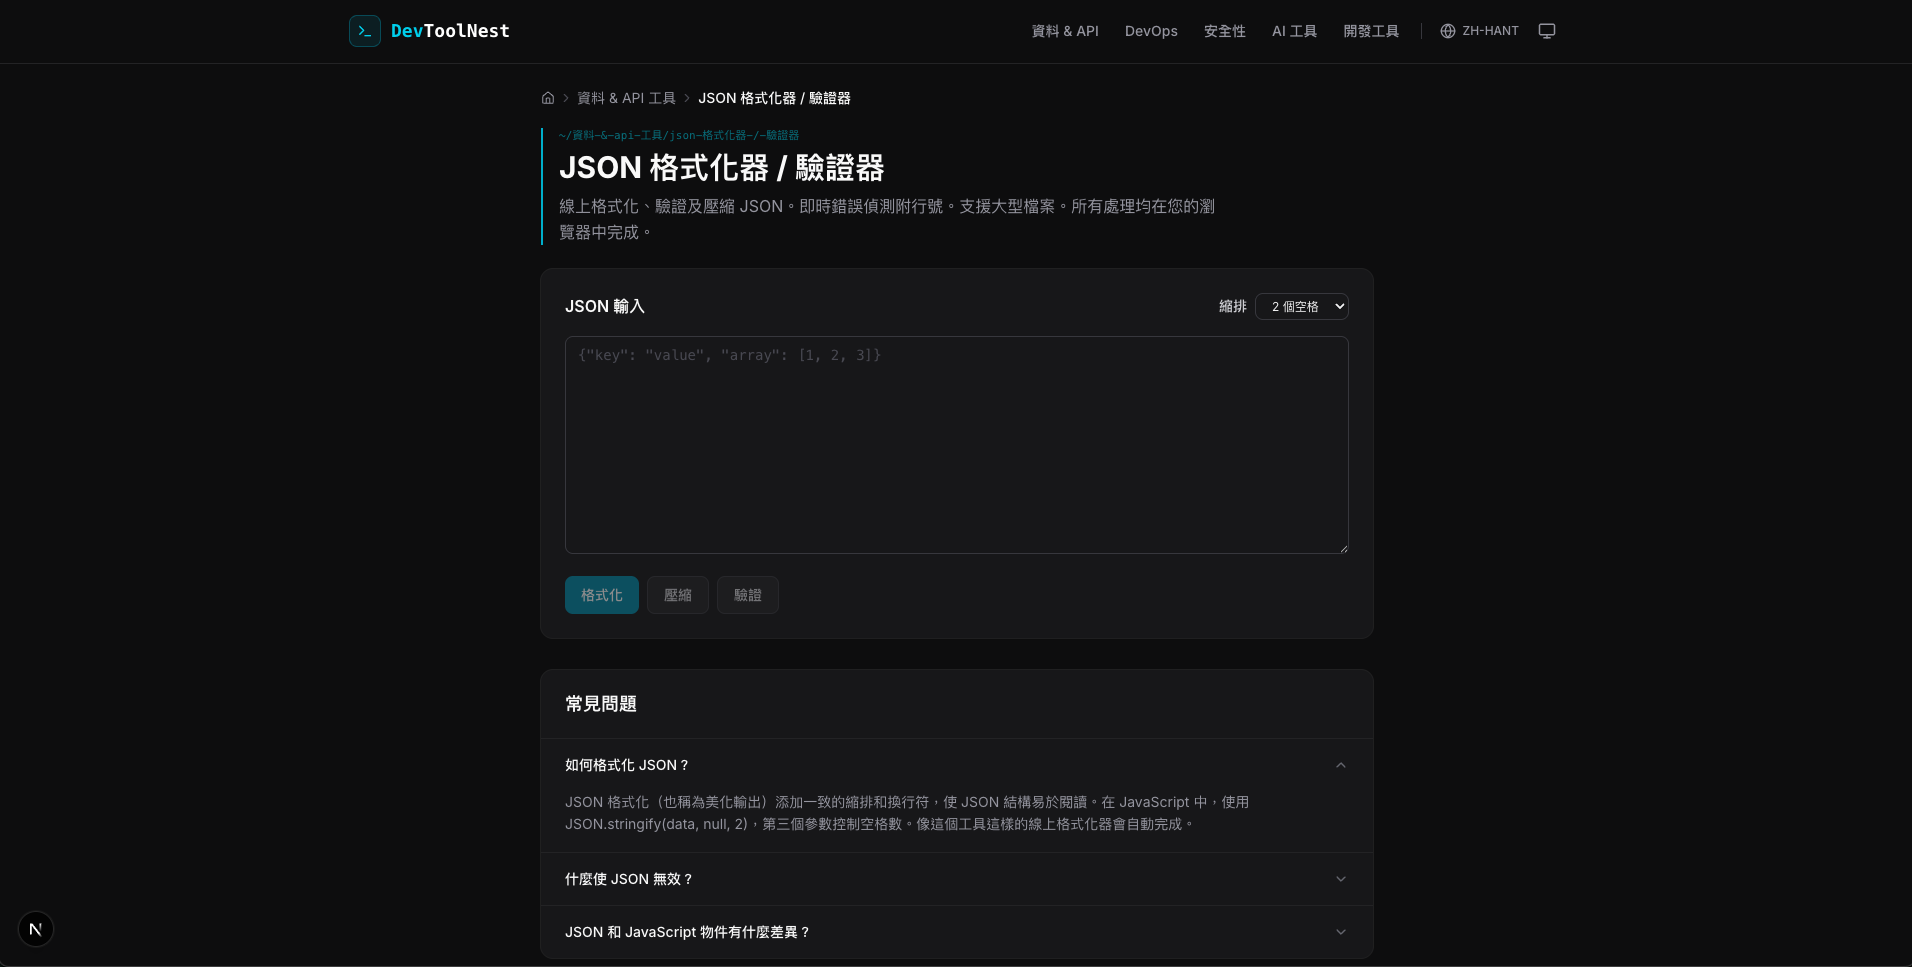Click the JSON 格式化器 / 驗證器 breadcrumb text
This screenshot has height=967, width=1912.
click(x=774, y=98)
